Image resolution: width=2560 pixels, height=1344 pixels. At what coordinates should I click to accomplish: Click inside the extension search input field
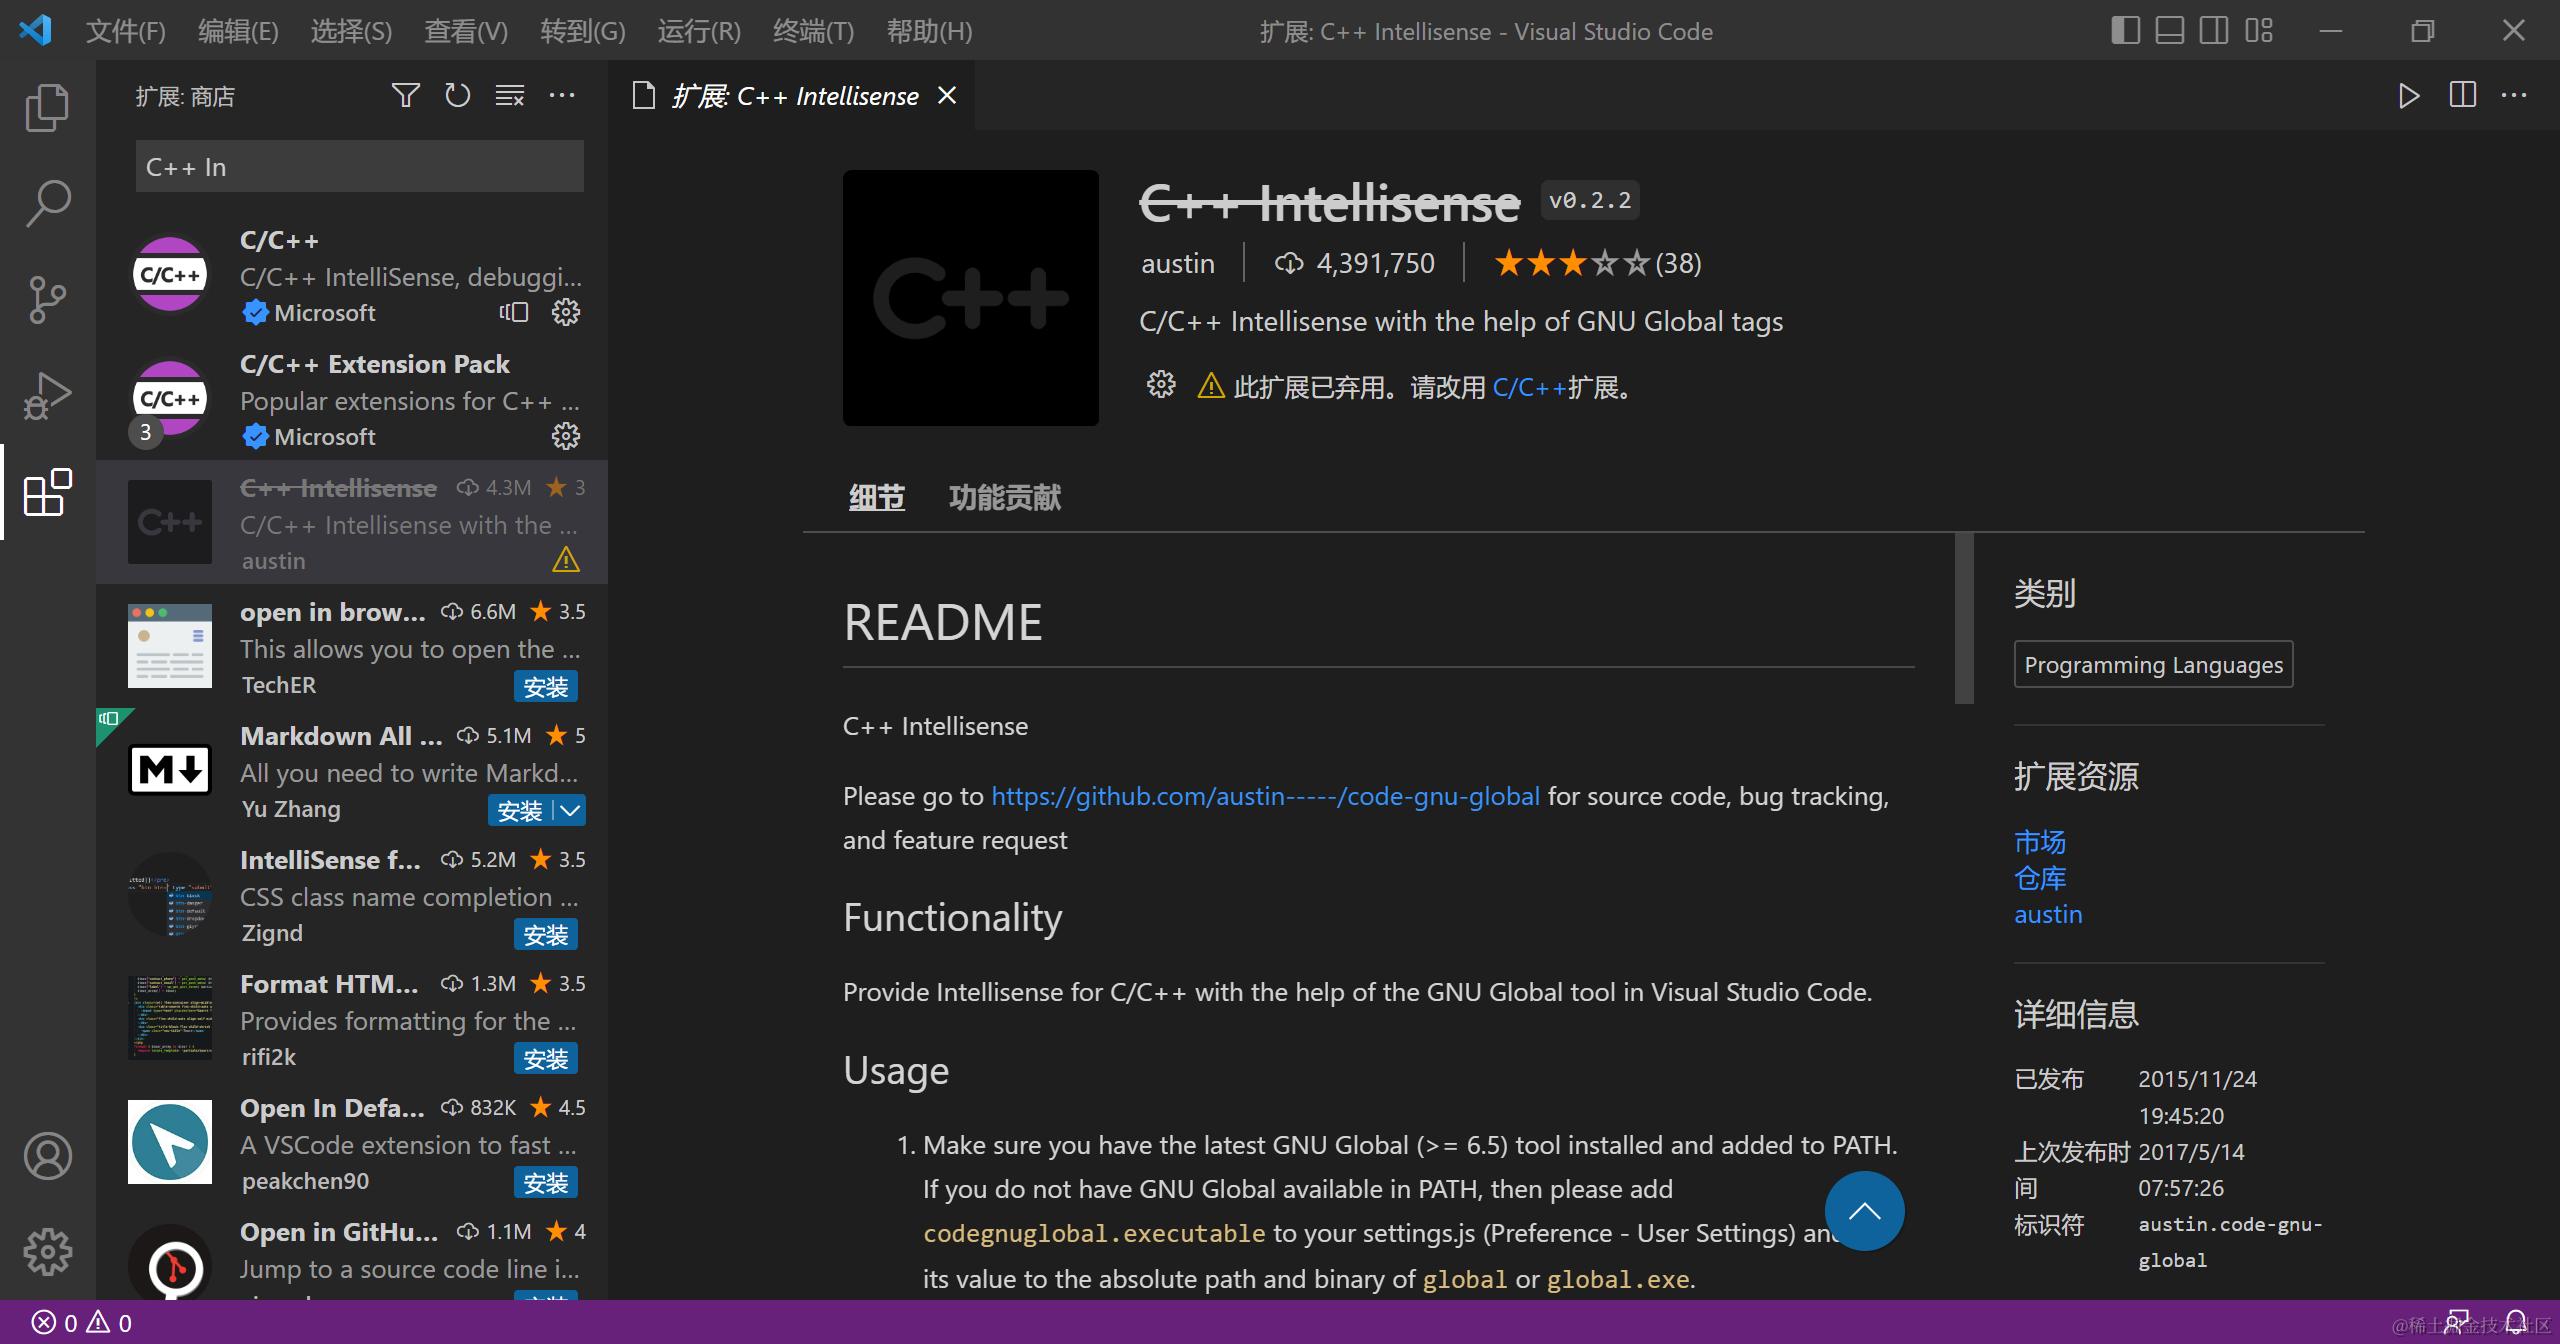coord(358,166)
